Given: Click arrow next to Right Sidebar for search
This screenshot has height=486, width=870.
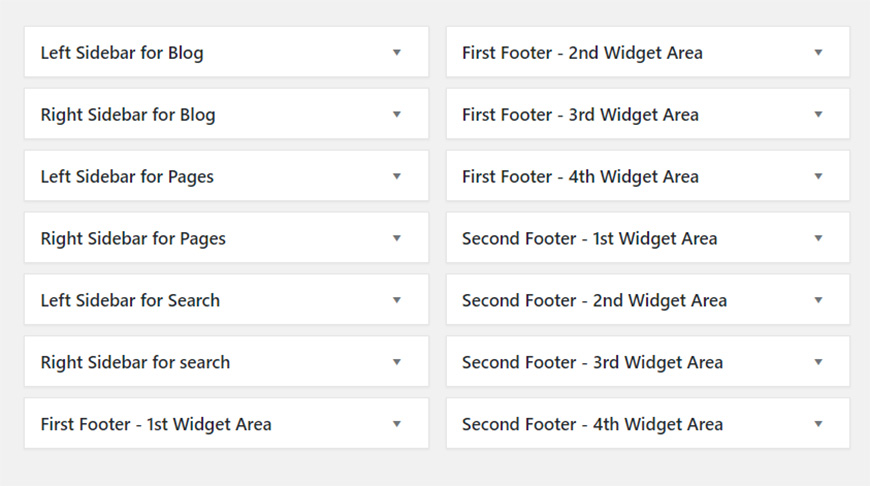Looking at the screenshot, I should point(397,362).
